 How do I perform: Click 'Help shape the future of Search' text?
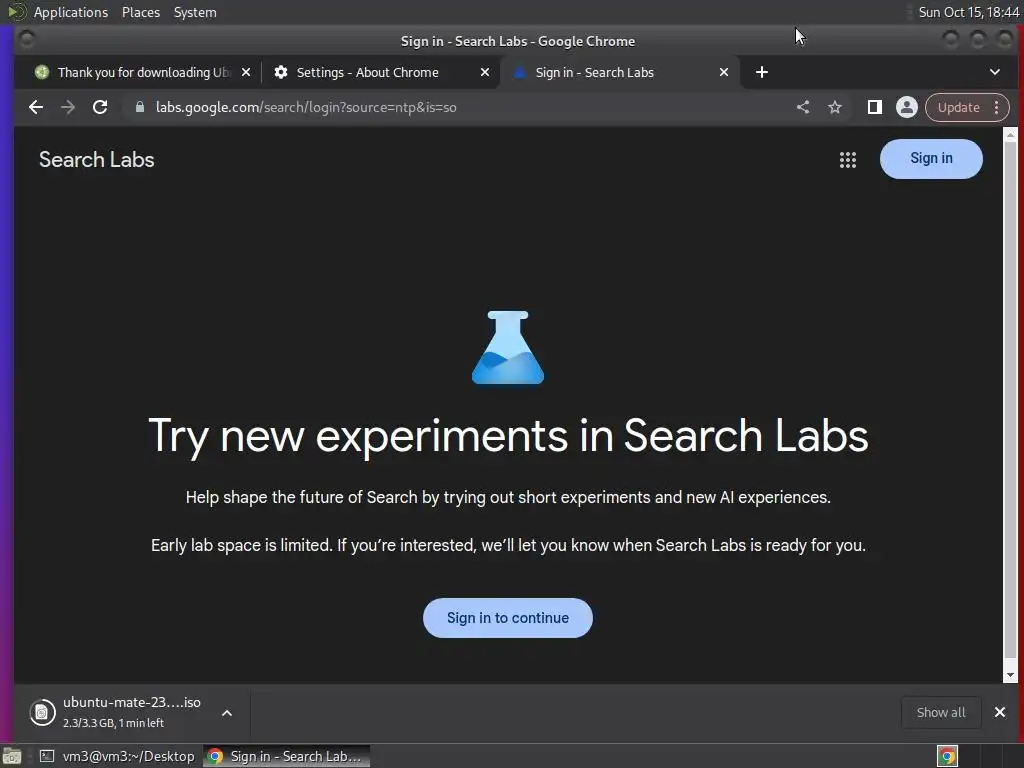click(508, 498)
